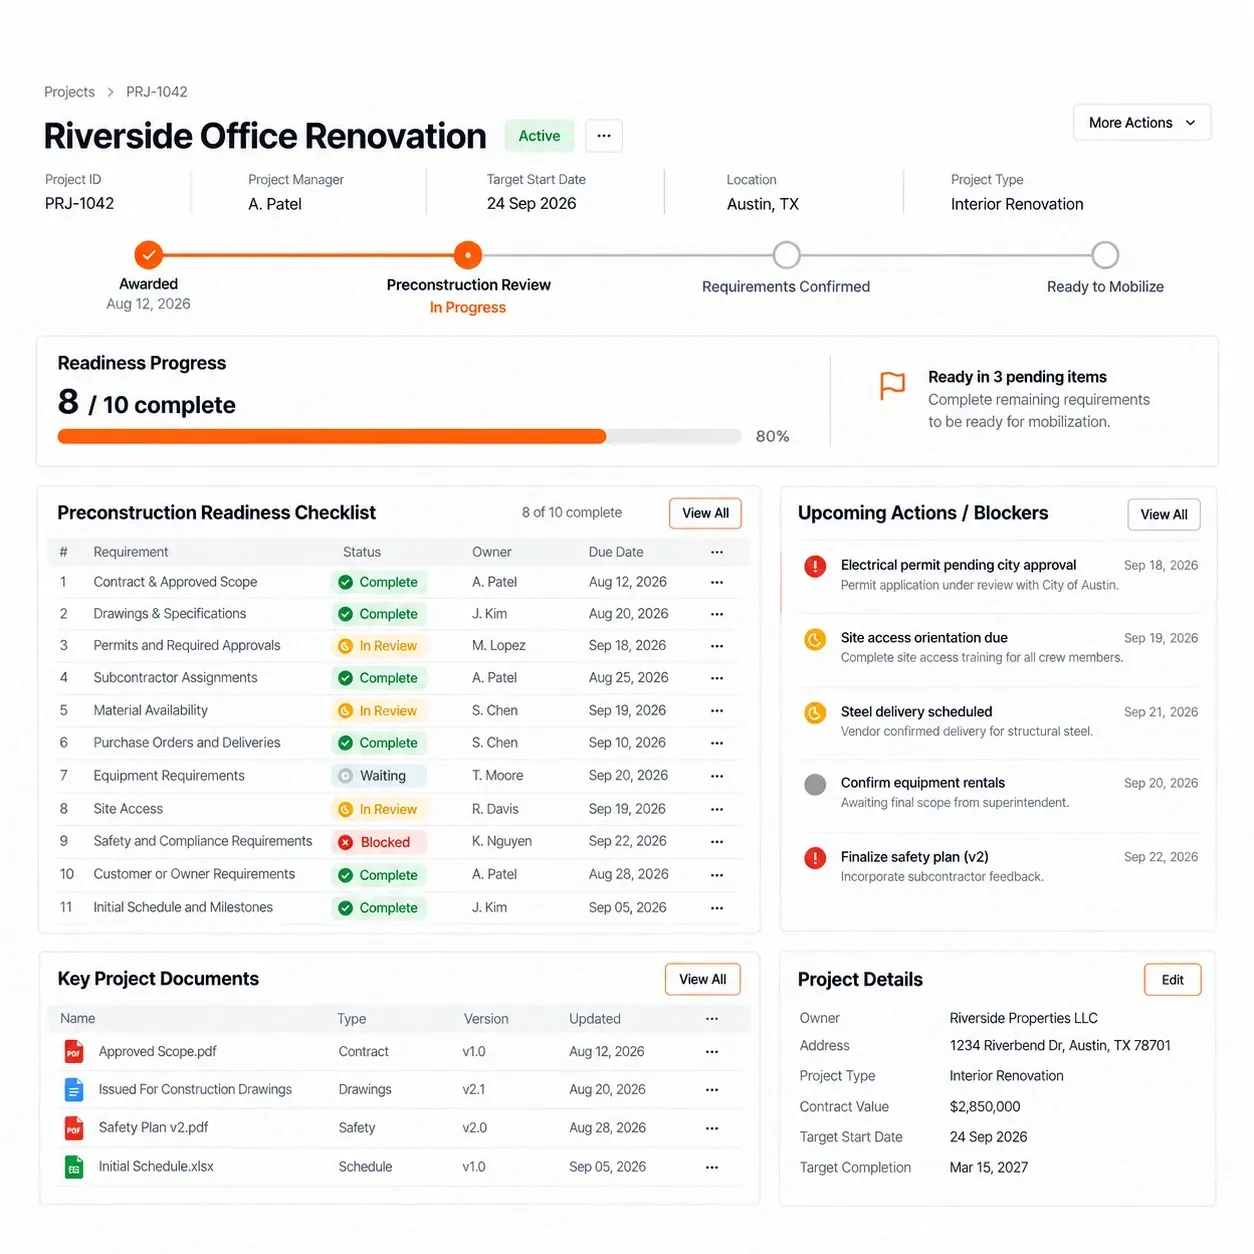The height and width of the screenshot is (1254, 1254).
Task: Open row menu for Contract & Approved Scope
Action: point(716,582)
